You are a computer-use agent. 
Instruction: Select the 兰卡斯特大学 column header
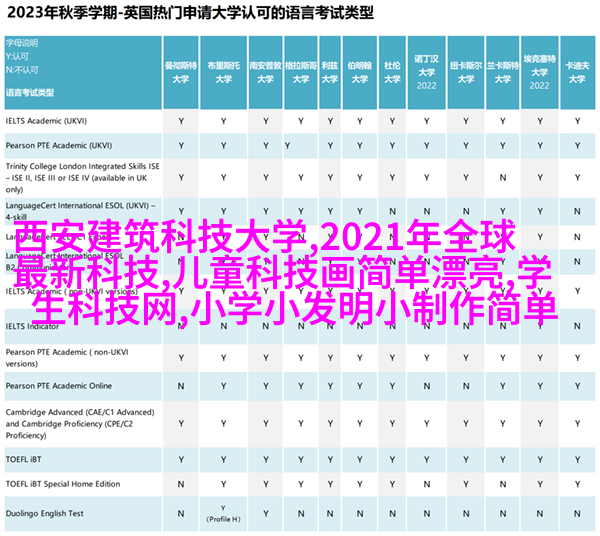tap(502, 72)
